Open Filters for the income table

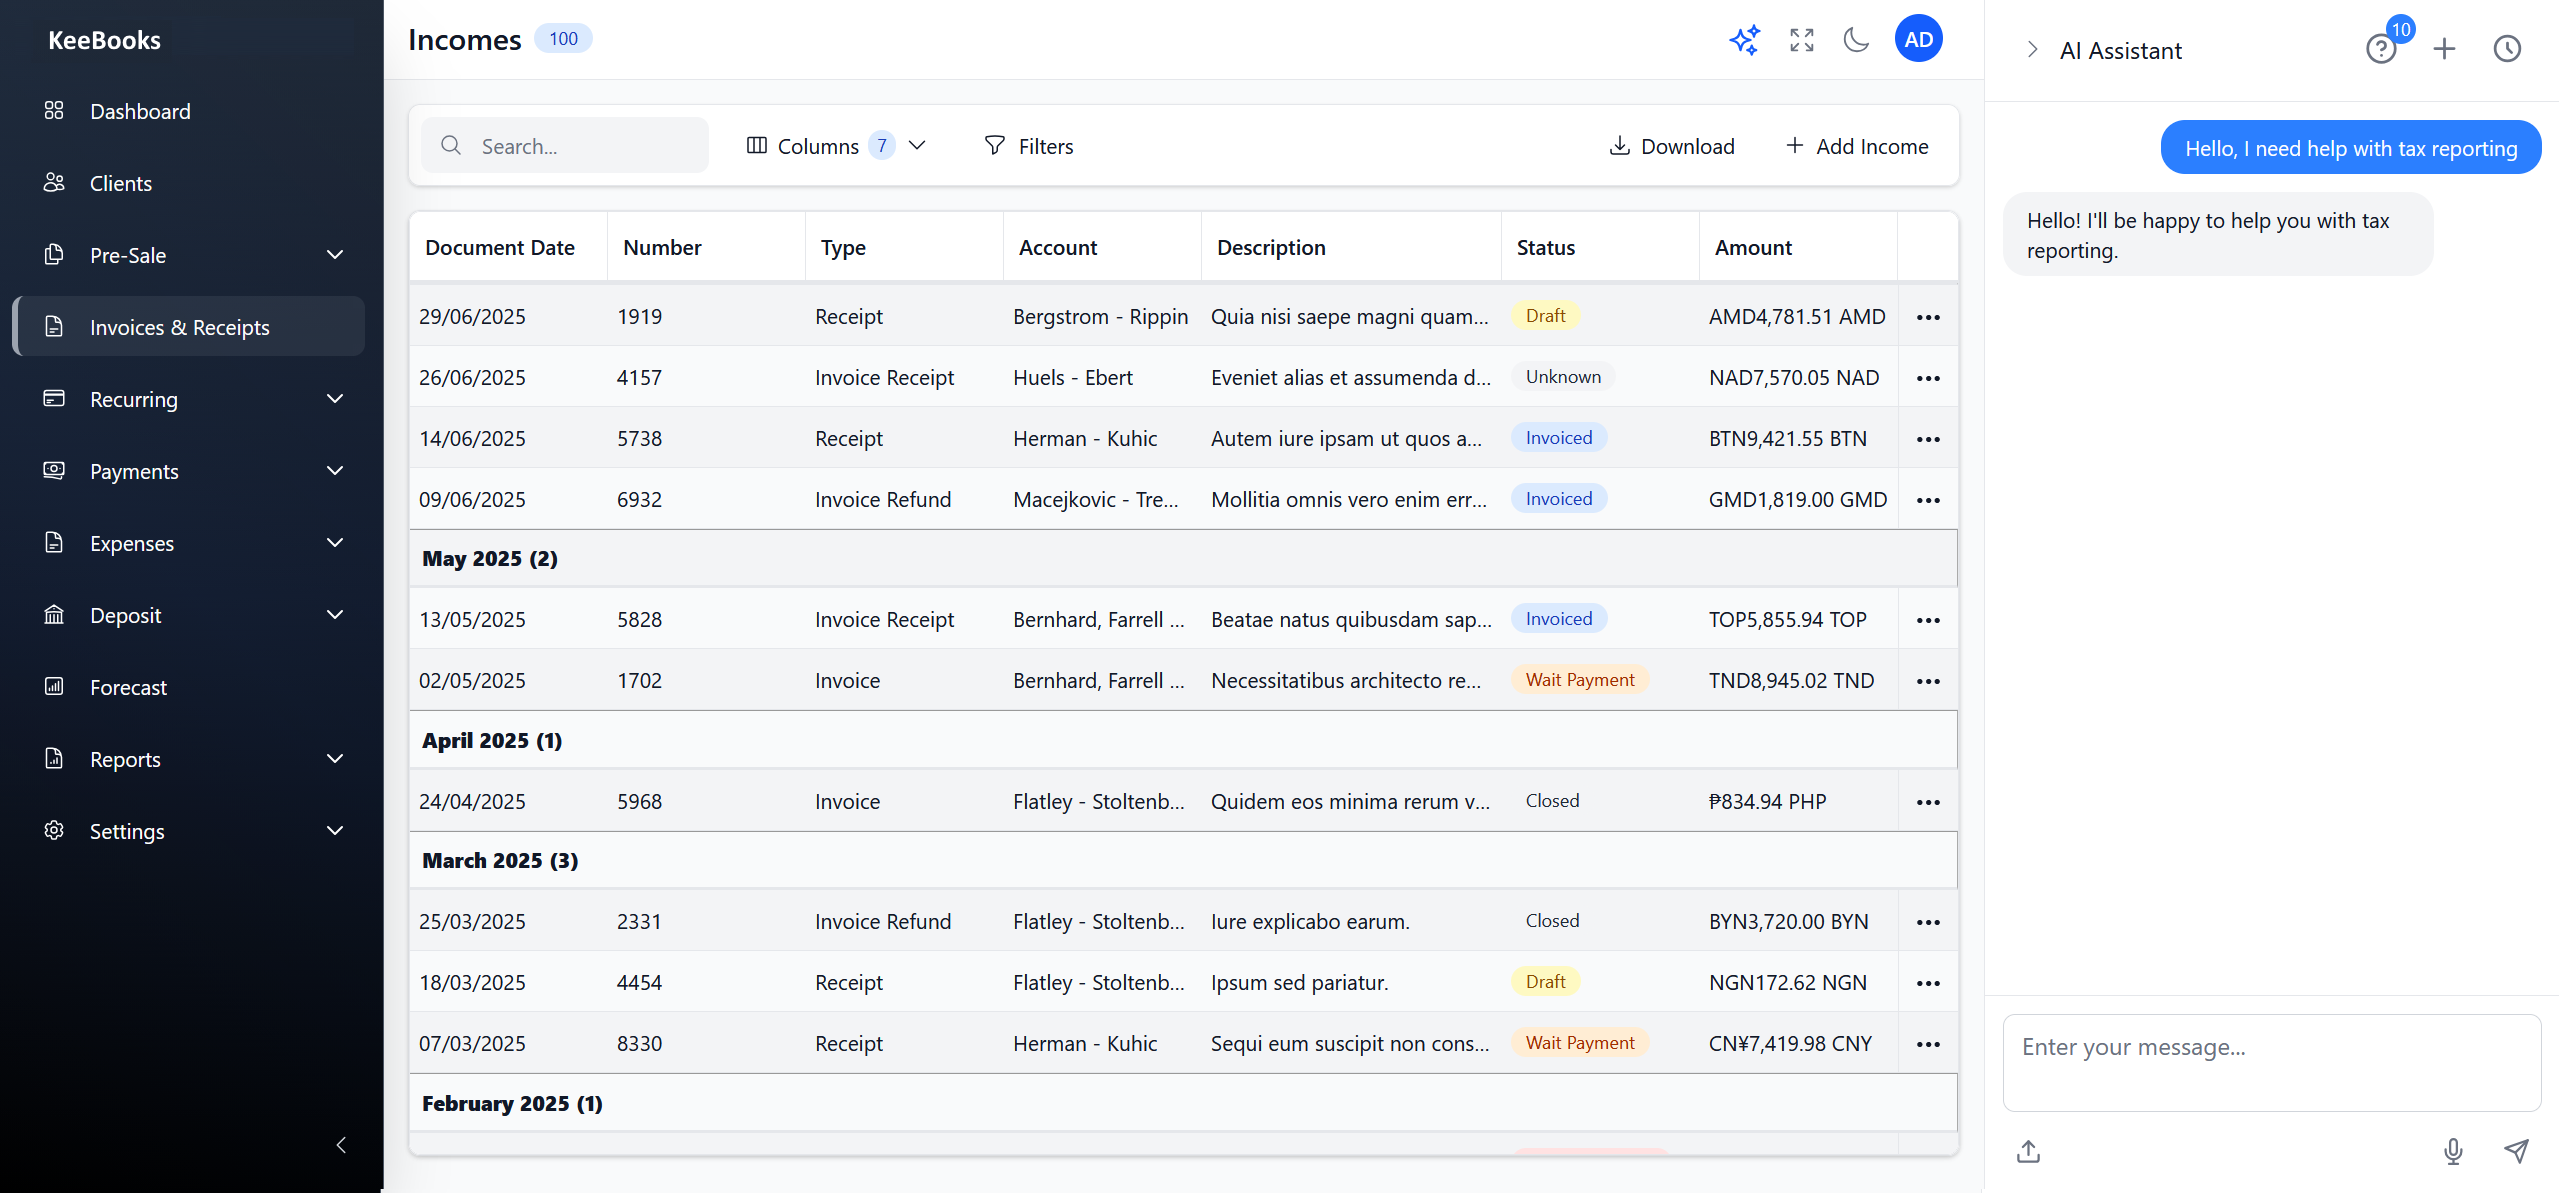coord(1029,145)
